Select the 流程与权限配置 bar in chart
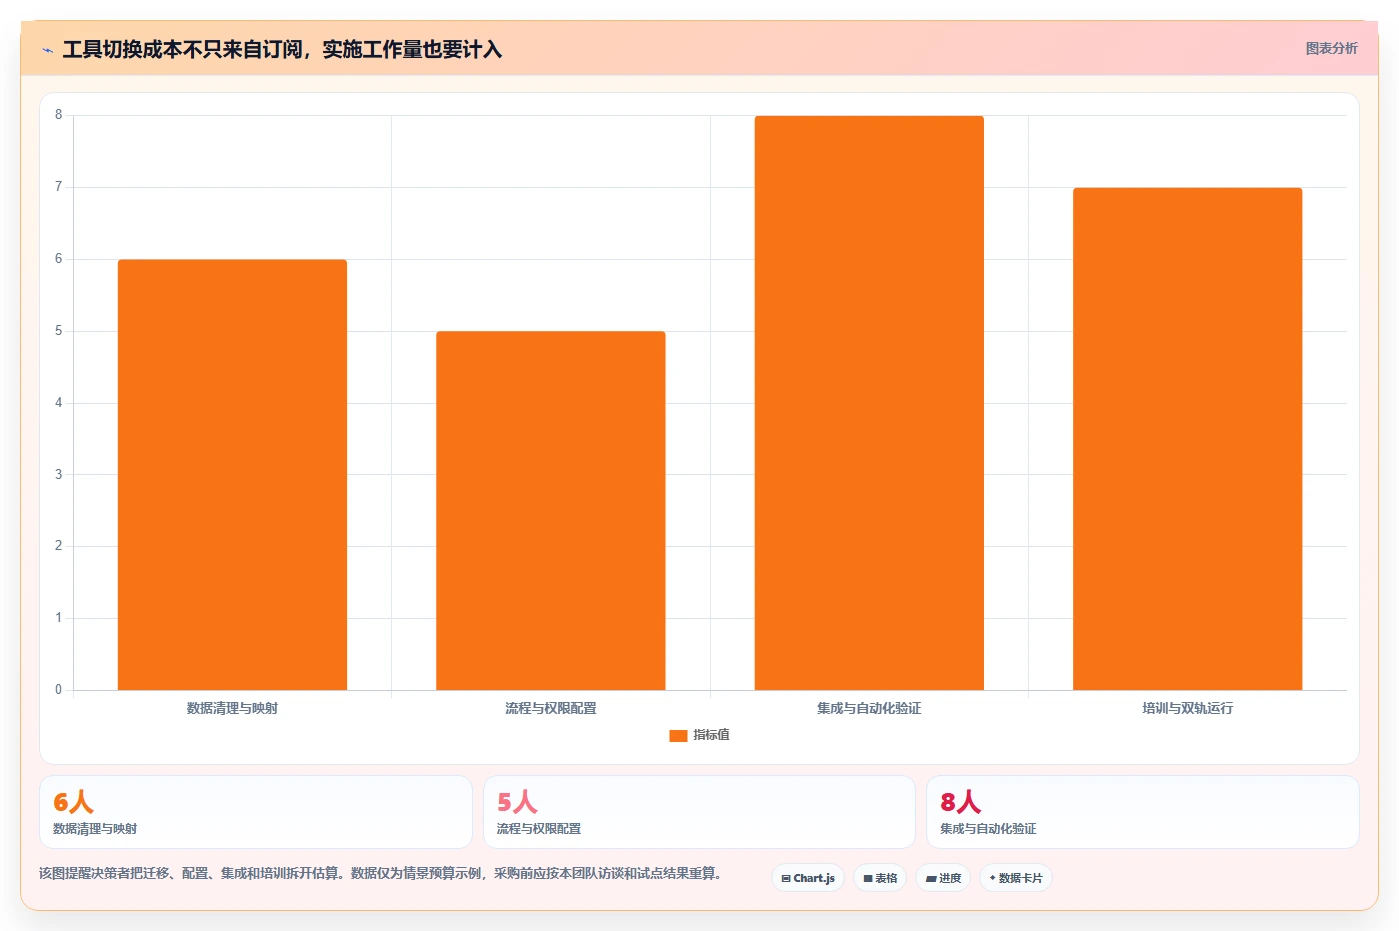Image resolution: width=1399 pixels, height=931 pixels. tap(550, 511)
